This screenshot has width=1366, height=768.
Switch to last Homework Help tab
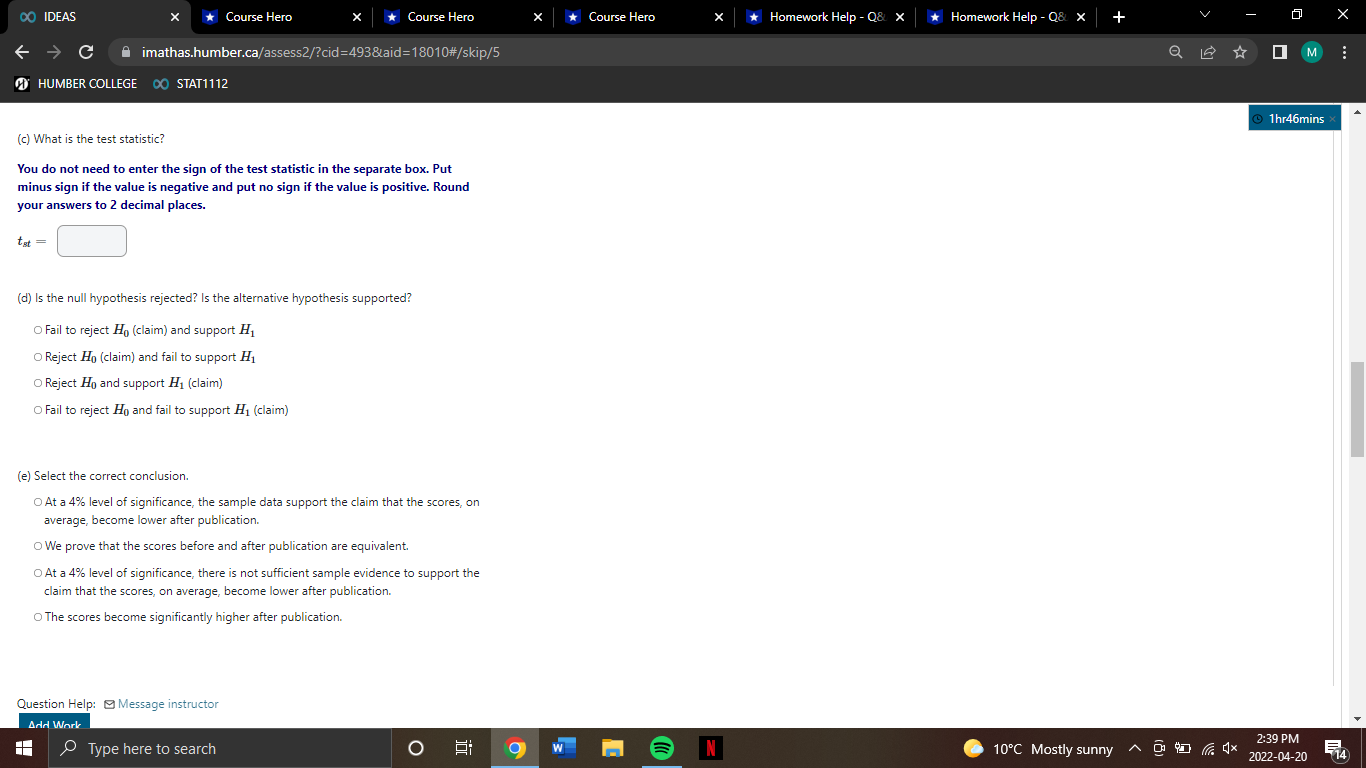tap(1006, 17)
